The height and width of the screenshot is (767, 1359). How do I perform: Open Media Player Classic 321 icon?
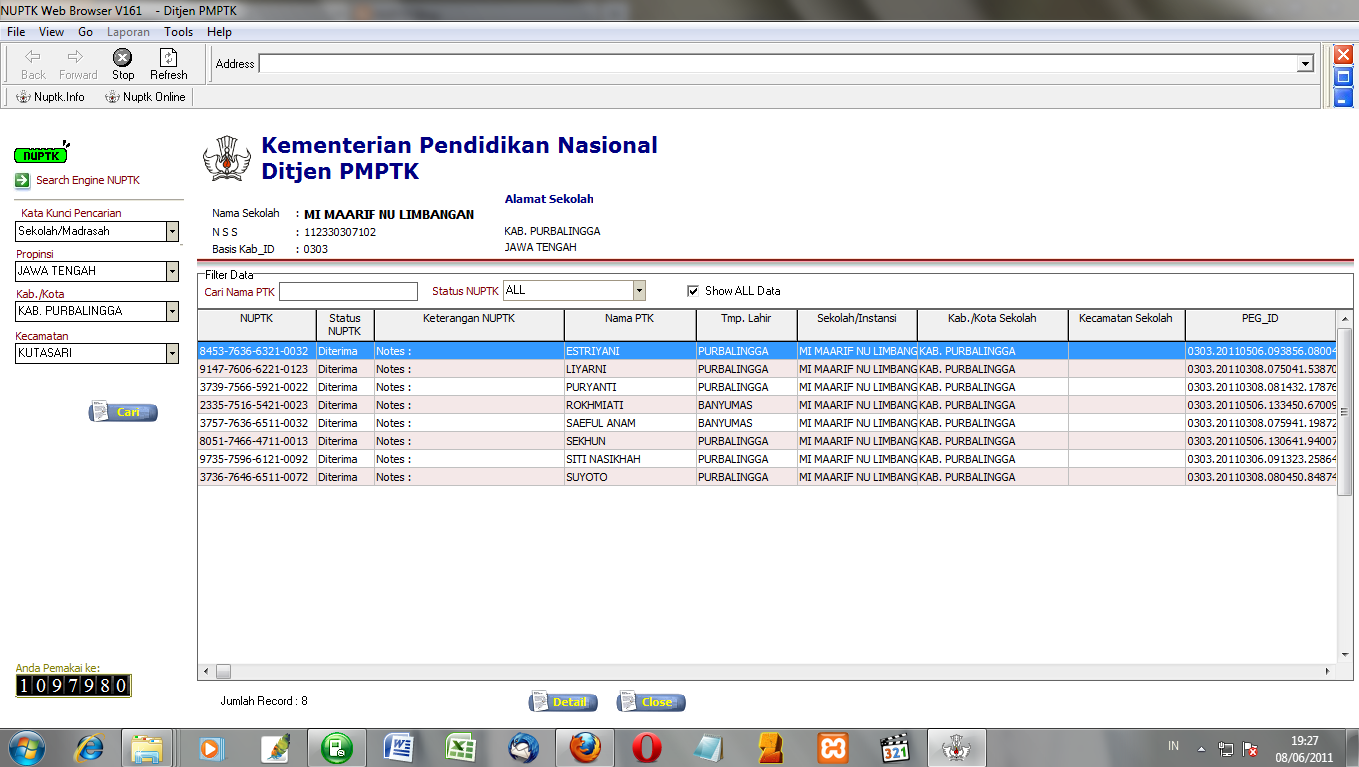coord(895,747)
